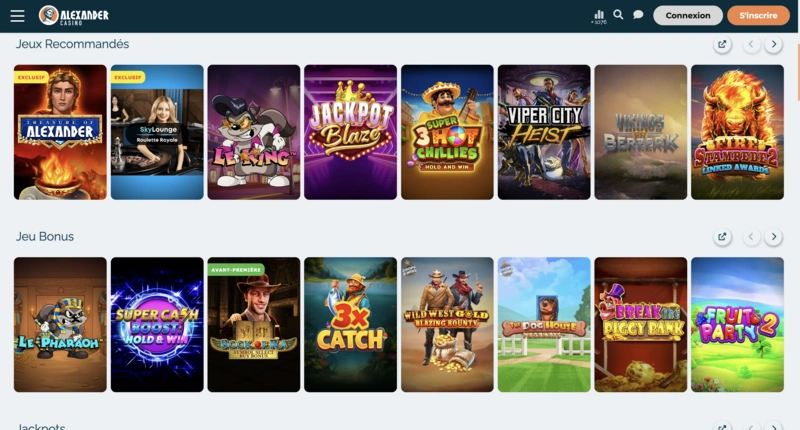Open the search magnifier icon
This screenshot has height=430, width=800.
coord(618,15)
